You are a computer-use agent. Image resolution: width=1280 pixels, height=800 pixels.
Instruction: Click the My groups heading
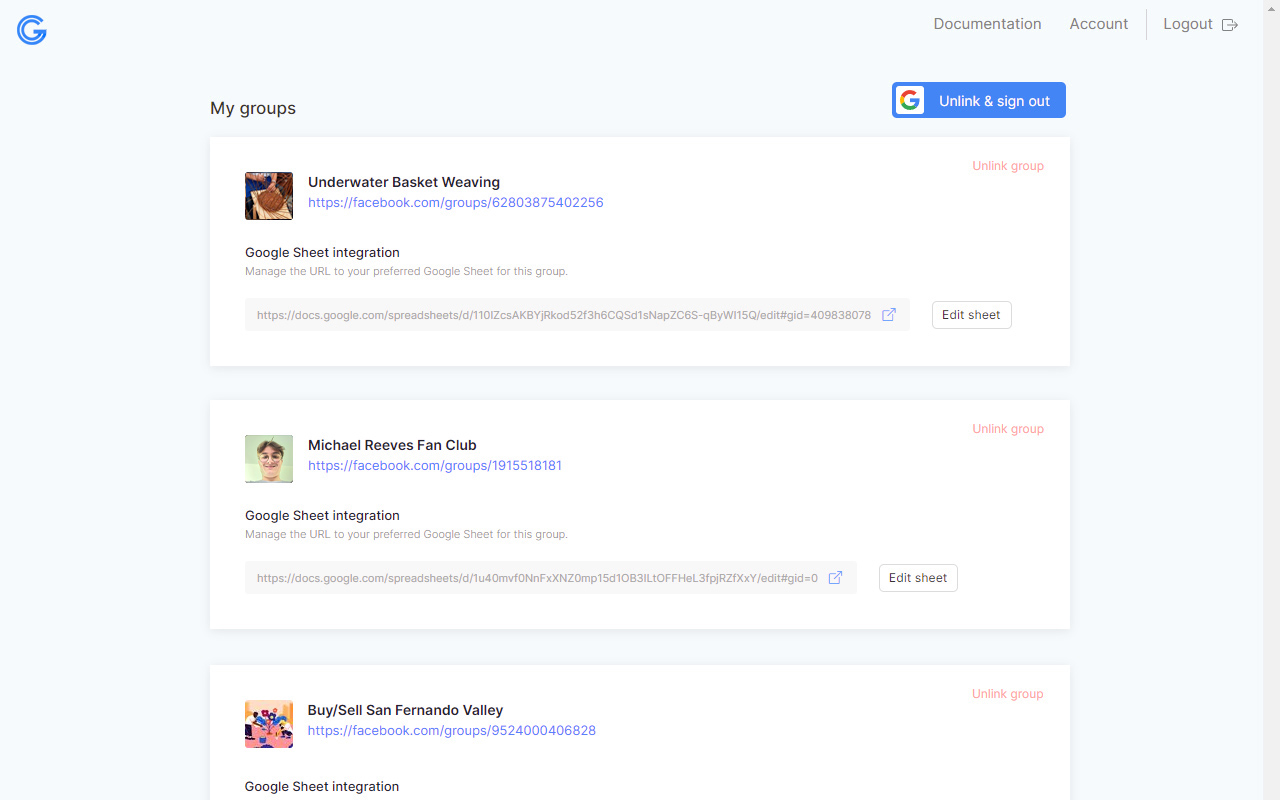tap(253, 108)
